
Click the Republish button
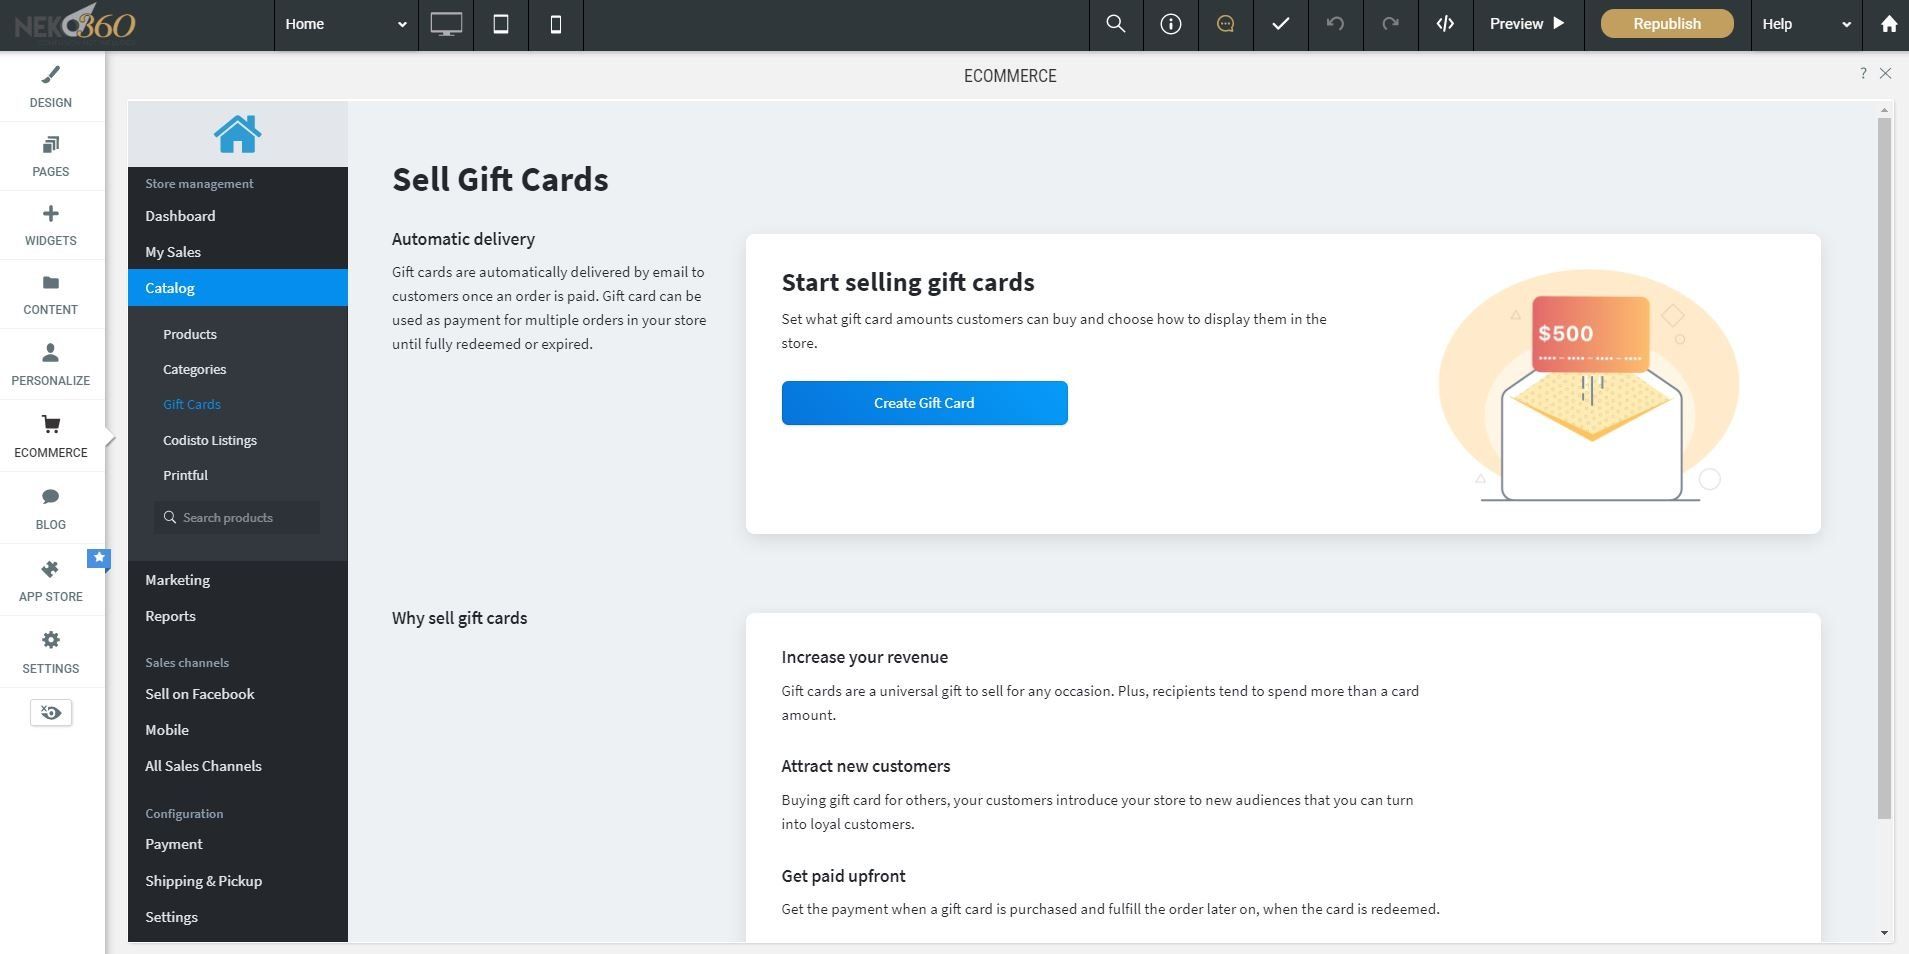point(1667,24)
